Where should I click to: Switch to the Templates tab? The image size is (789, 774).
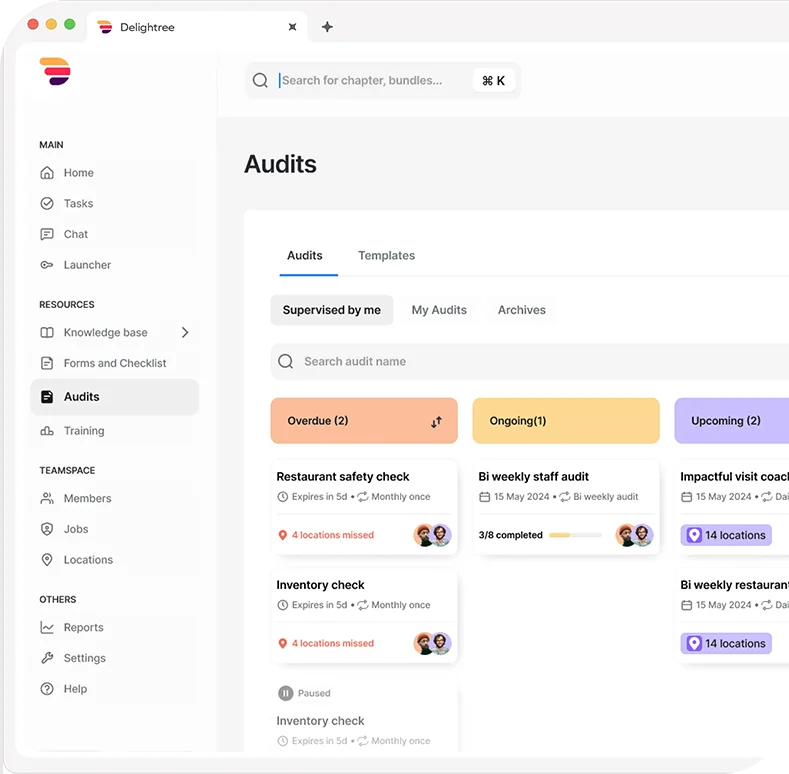point(386,256)
